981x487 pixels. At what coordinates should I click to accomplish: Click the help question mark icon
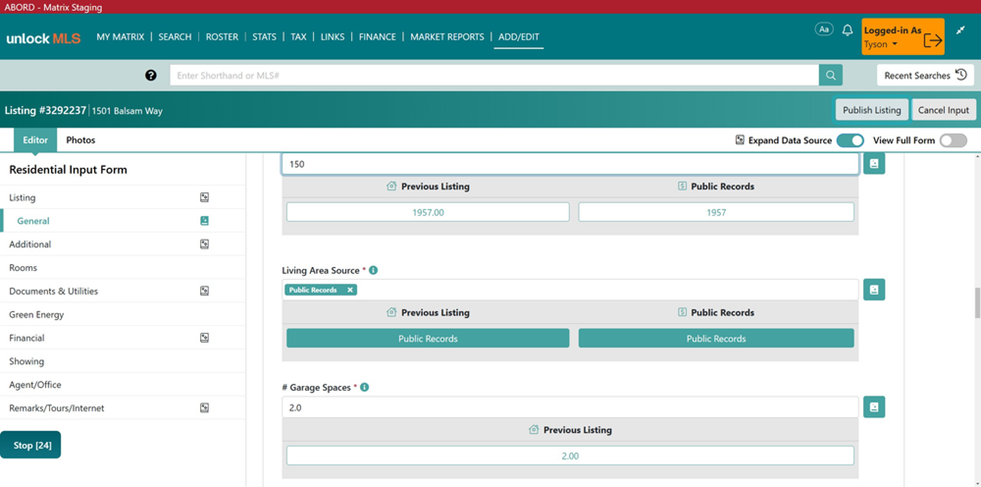coord(151,75)
